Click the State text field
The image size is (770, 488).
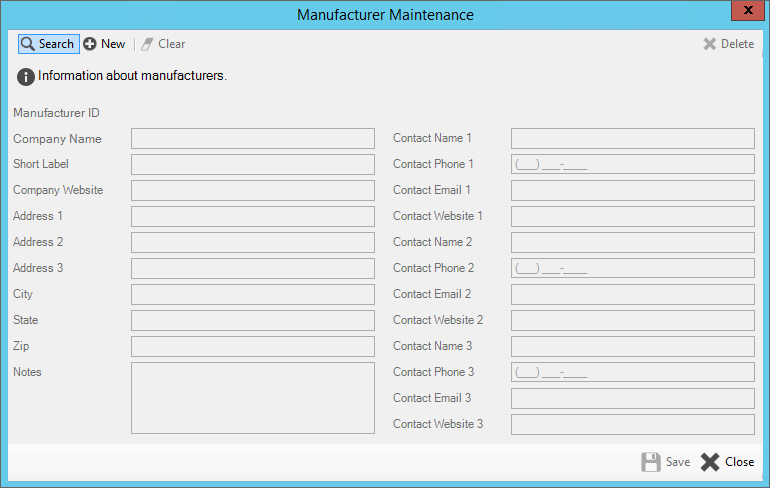coord(253,321)
